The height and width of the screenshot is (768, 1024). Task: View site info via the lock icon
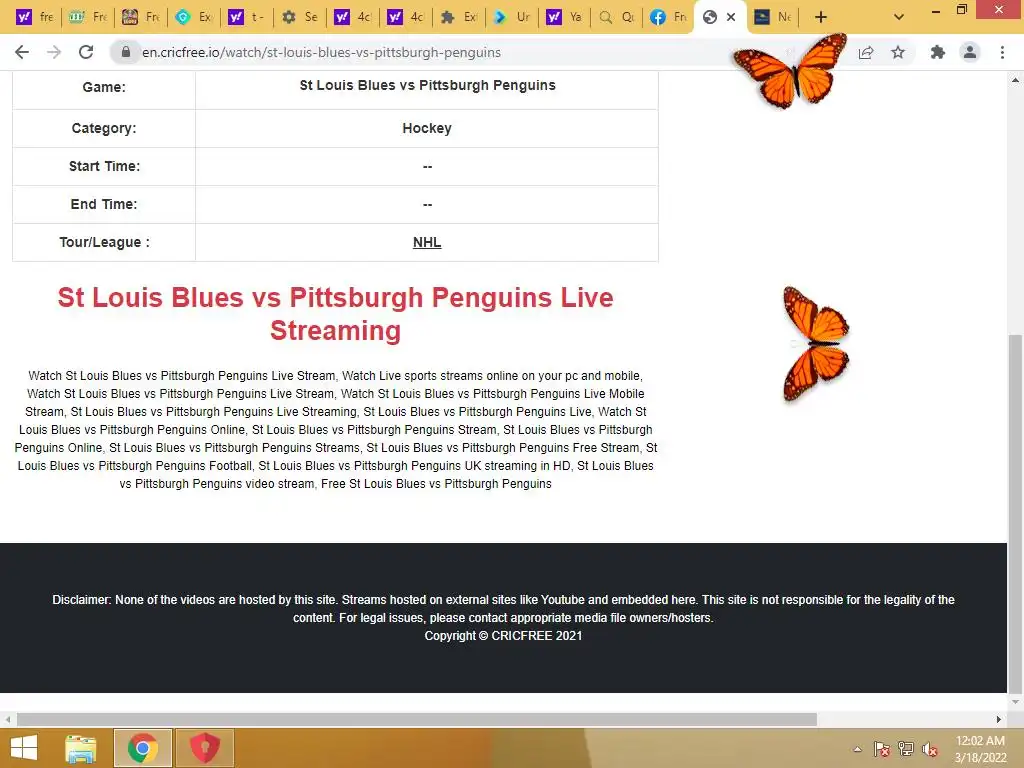(x=126, y=52)
